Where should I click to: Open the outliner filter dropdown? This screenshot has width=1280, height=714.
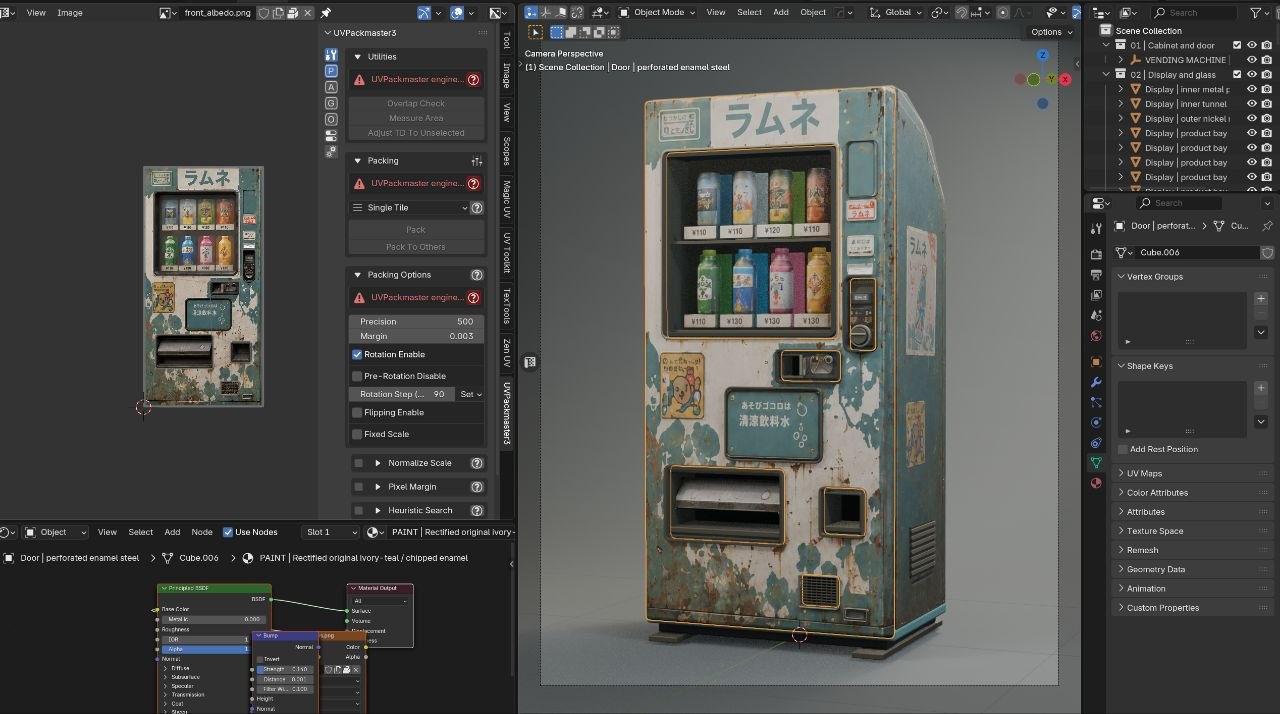coord(1261,12)
